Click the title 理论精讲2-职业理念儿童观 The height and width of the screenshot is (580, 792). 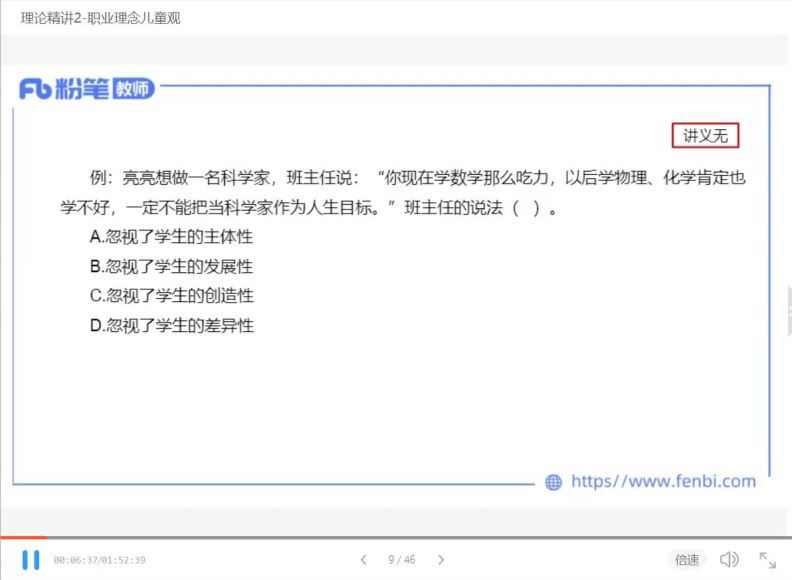click(x=101, y=18)
